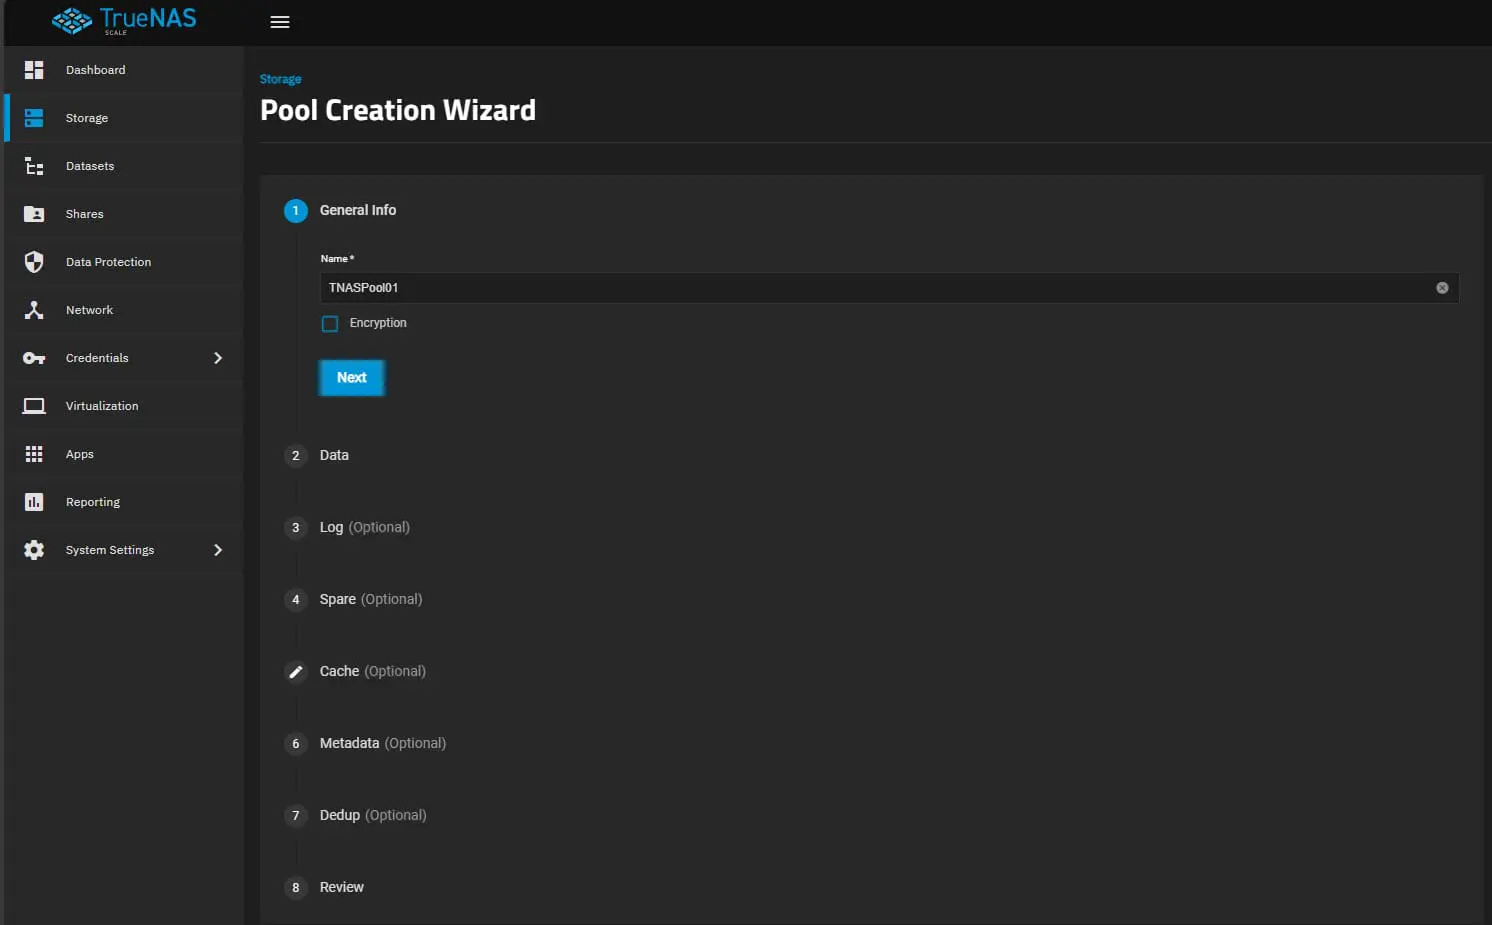This screenshot has width=1492, height=925.
Task: Open Reporting in the sidebar
Action: [124, 502]
